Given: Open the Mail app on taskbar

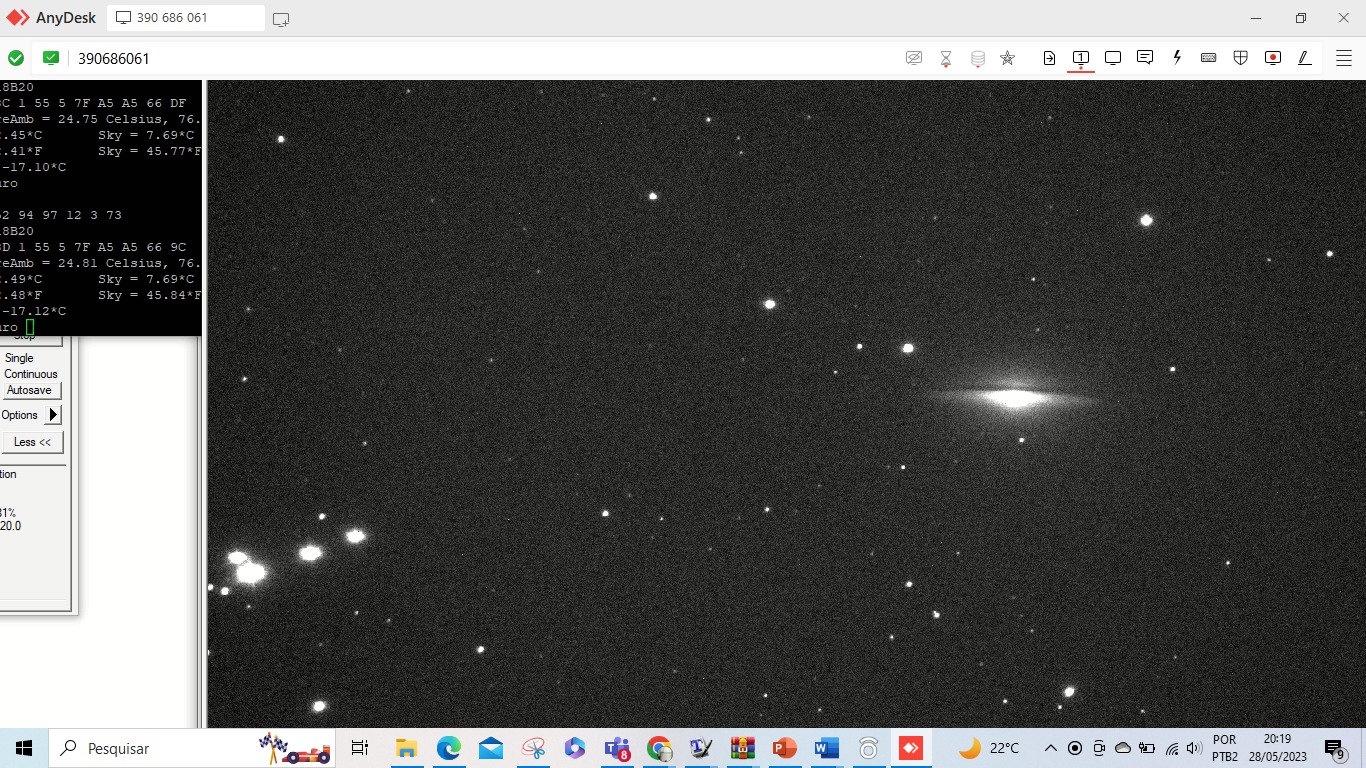Looking at the screenshot, I should (x=490, y=748).
